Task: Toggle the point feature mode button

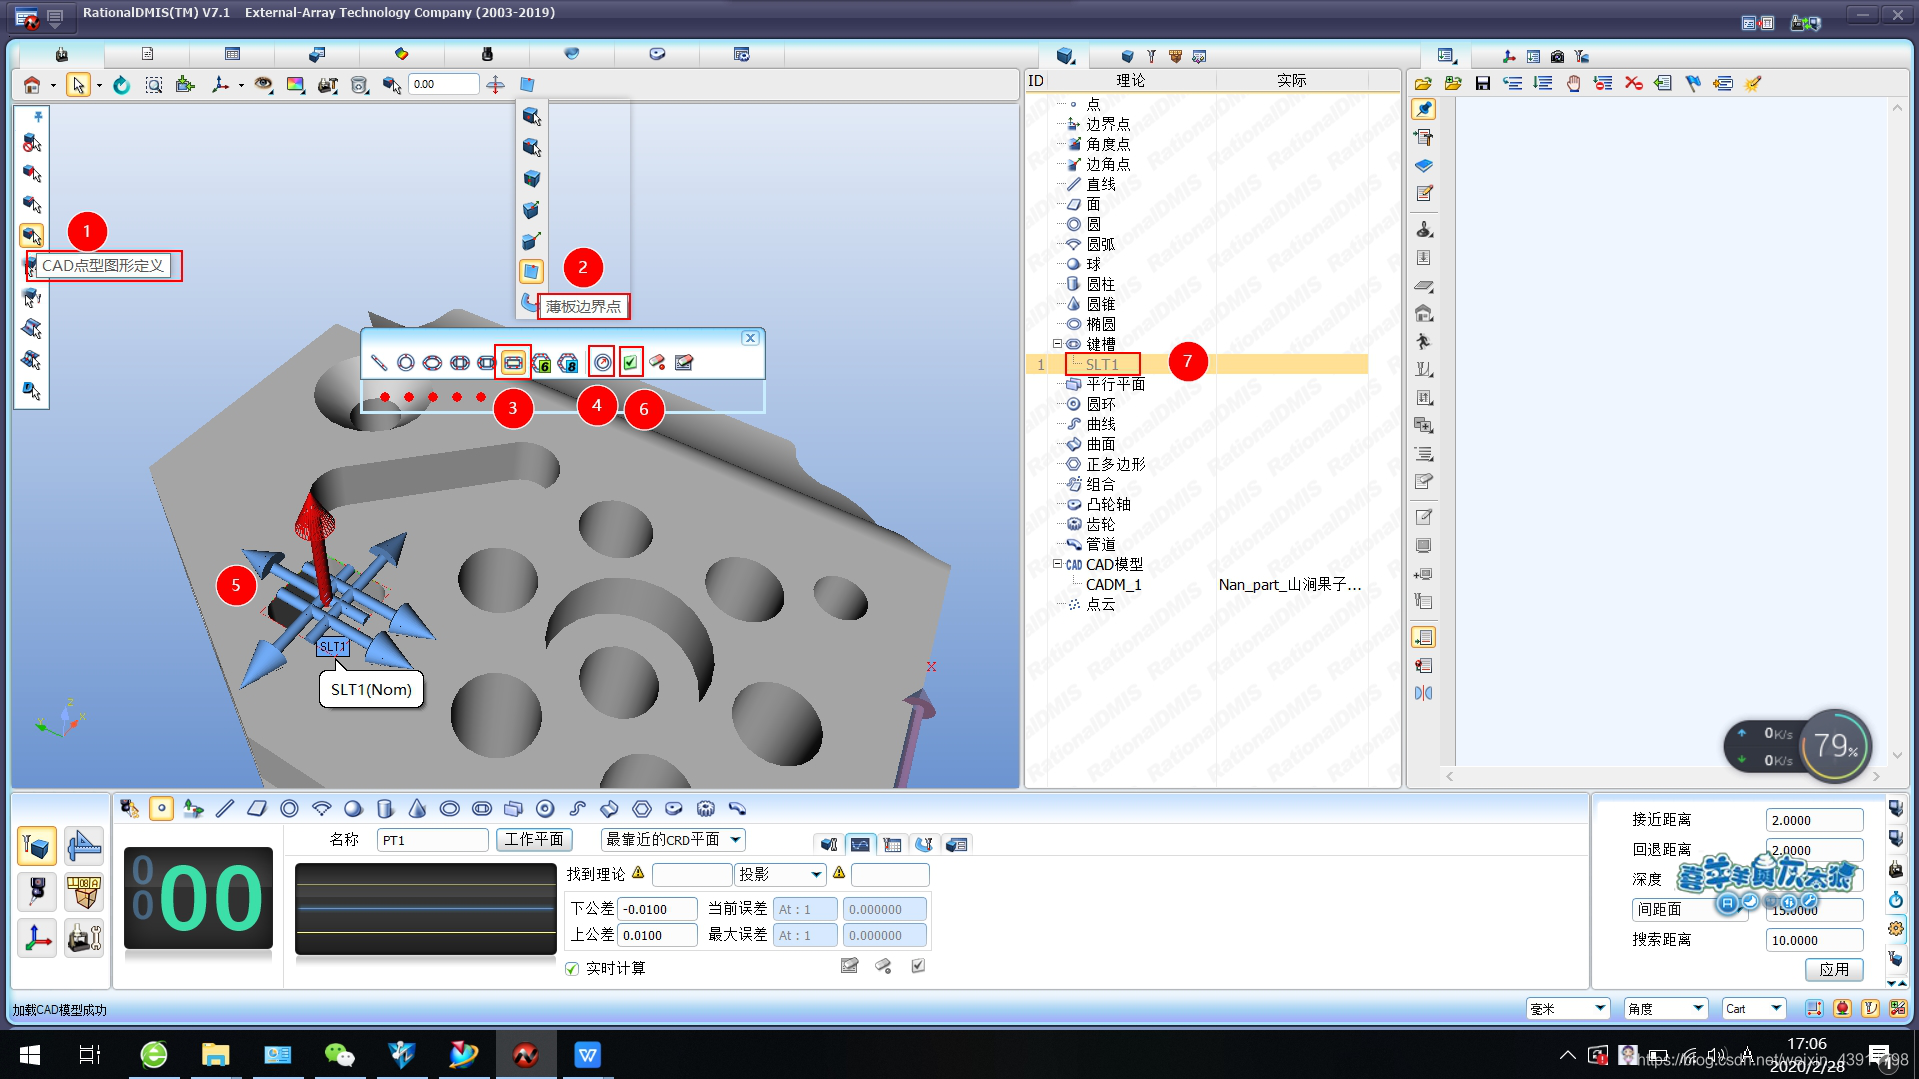Action: pyautogui.click(x=161, y=808)
